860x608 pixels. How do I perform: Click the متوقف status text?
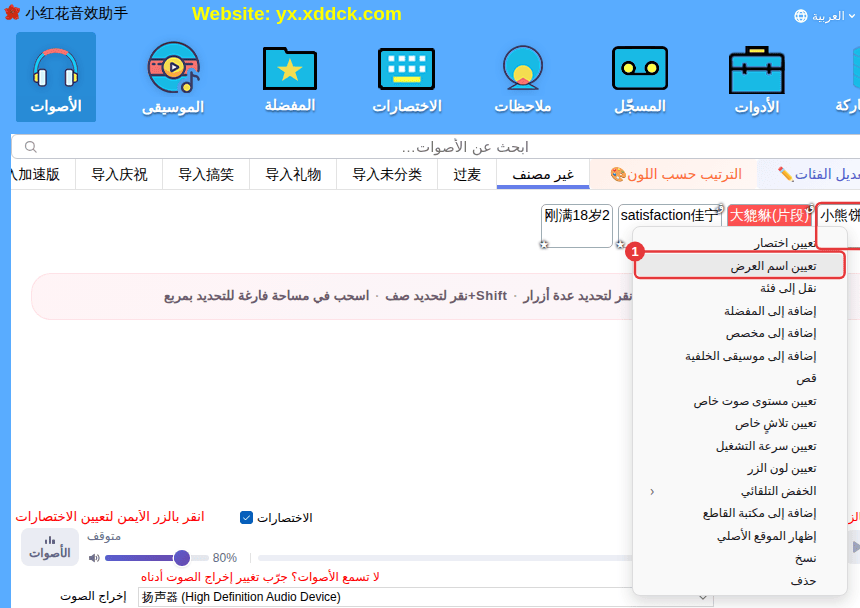tap(104, 536)
